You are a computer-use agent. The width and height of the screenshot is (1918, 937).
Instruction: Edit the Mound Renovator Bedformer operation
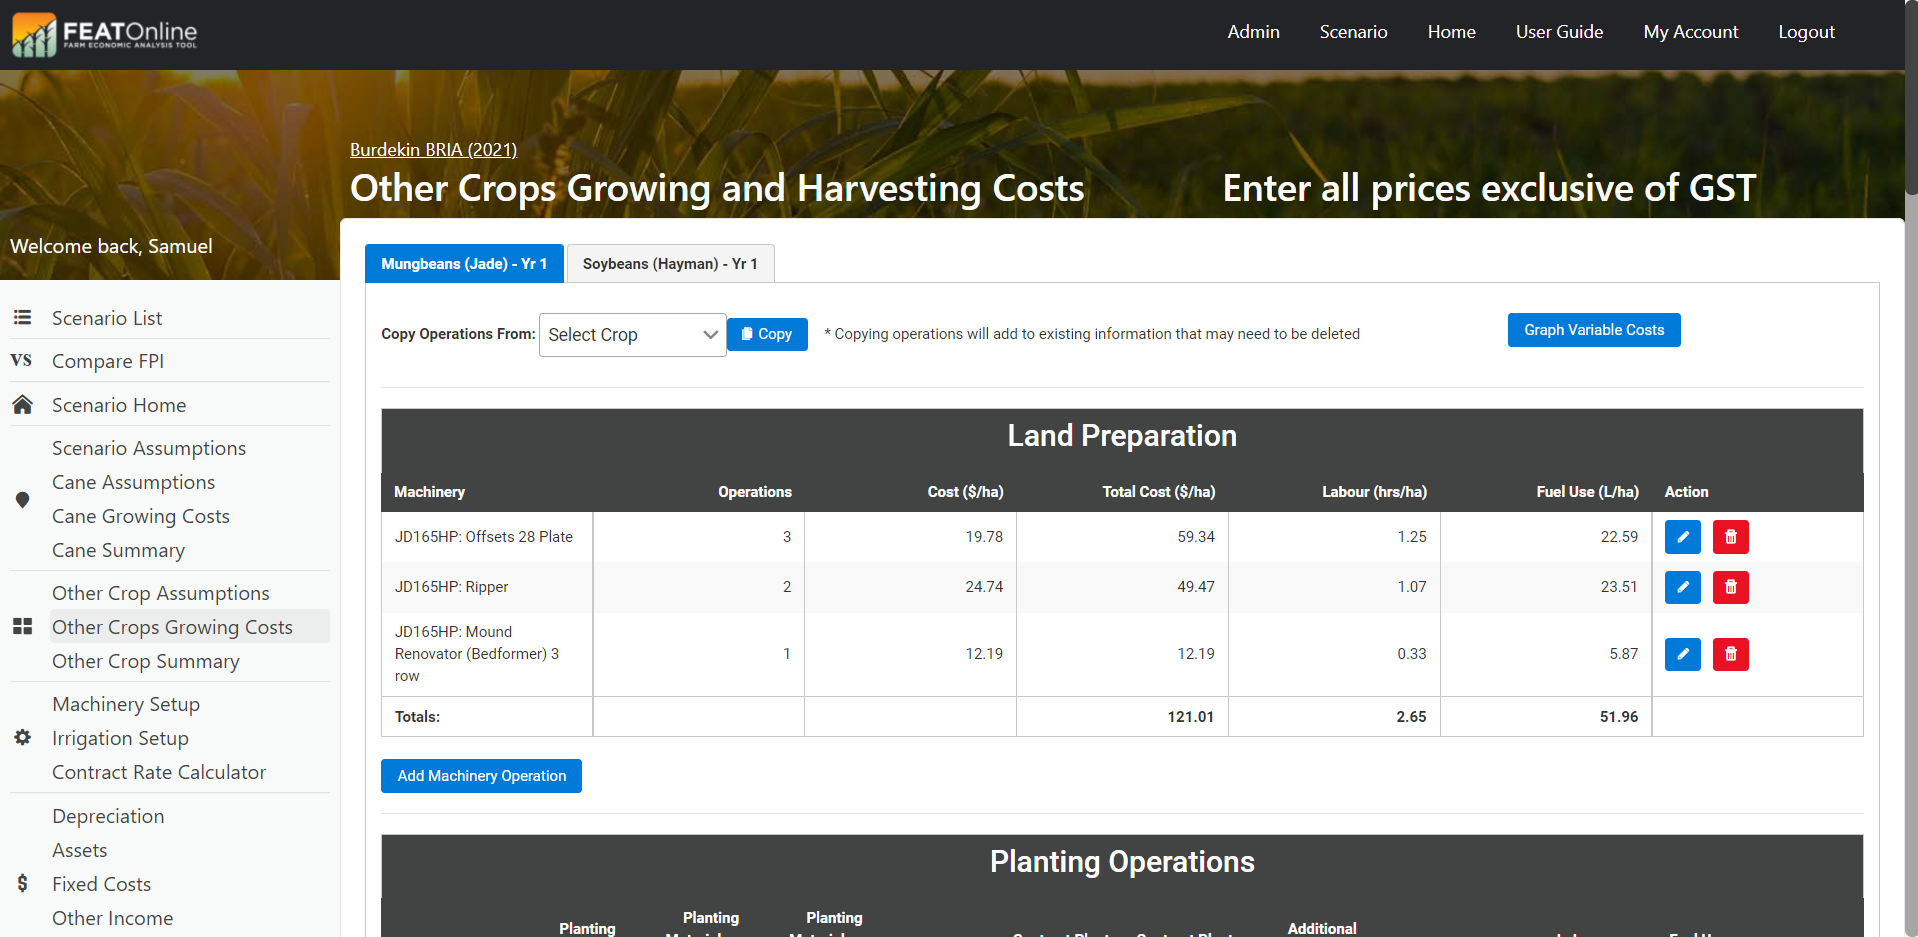1682,654
